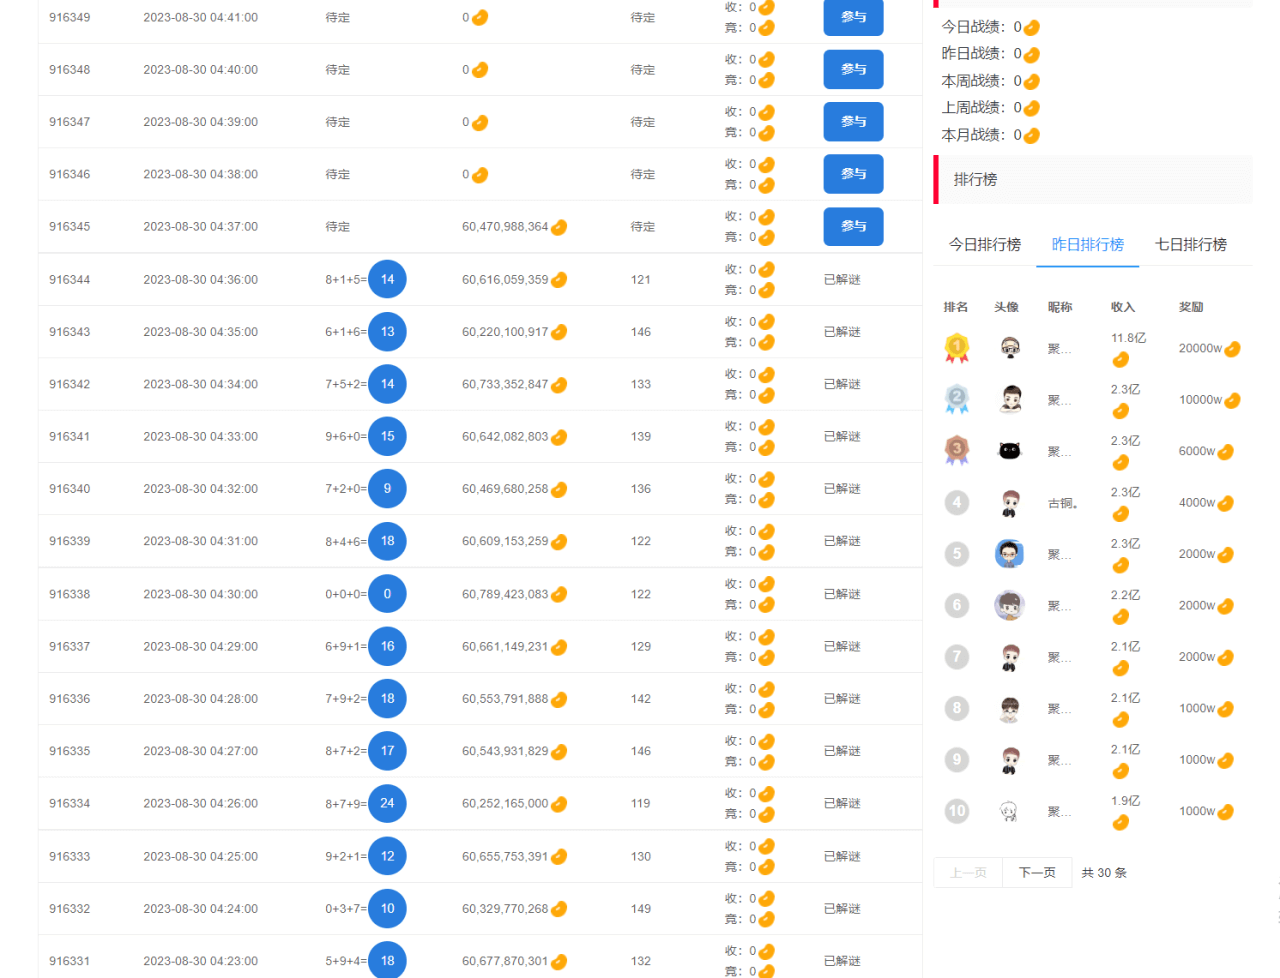This screenshot has height=978, width=1280.
Task: Click the 奖励 column header
Action: tap(1191, 307)
